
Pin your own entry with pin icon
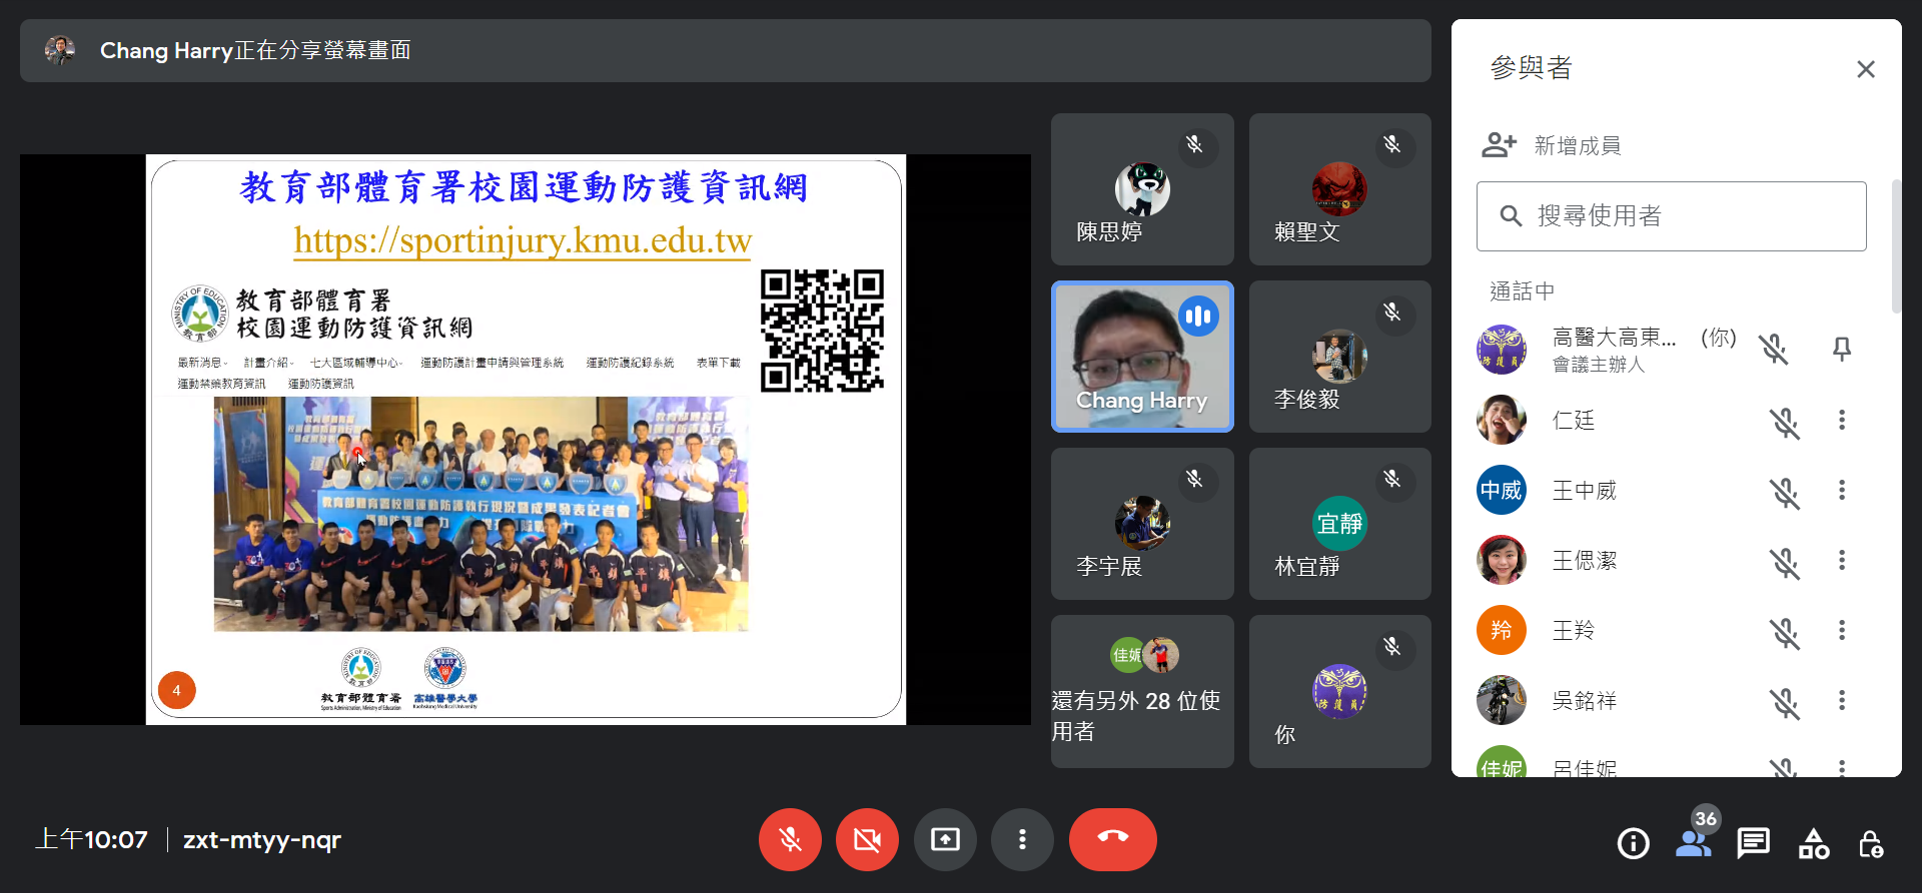coord(1841,349)
